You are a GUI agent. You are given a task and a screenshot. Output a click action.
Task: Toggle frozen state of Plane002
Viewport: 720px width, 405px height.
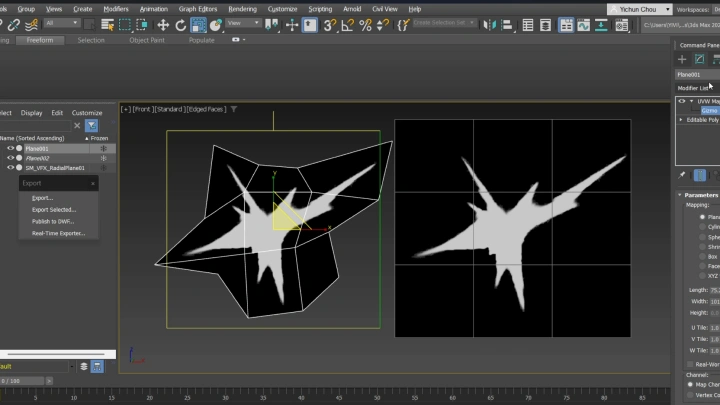point(103,158)
